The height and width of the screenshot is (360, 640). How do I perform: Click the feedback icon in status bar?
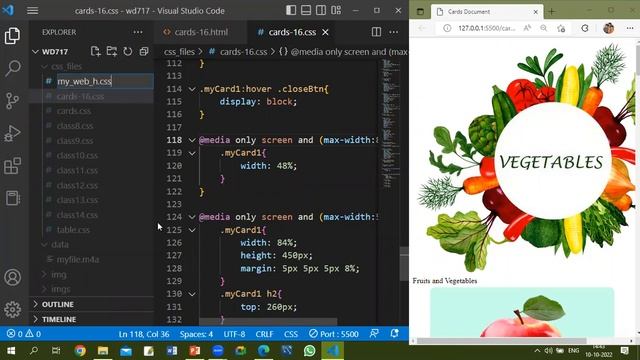click(x=374, y=333)
